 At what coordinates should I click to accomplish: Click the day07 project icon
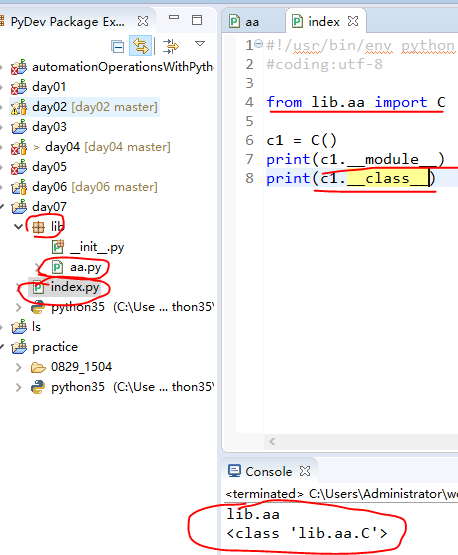click(19, 207)
